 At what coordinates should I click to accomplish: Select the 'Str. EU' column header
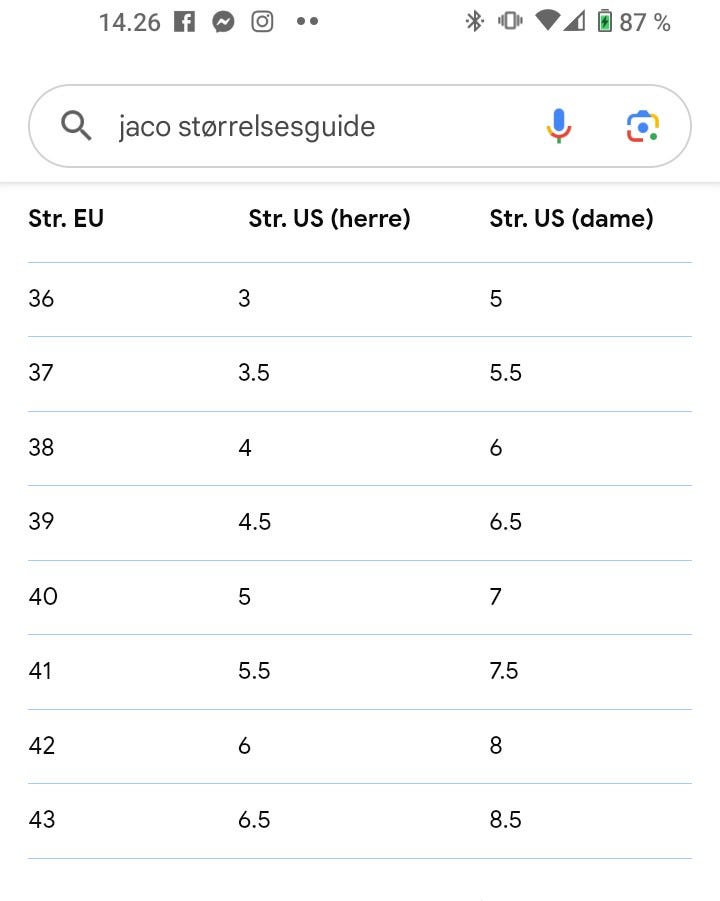(66, 218)
